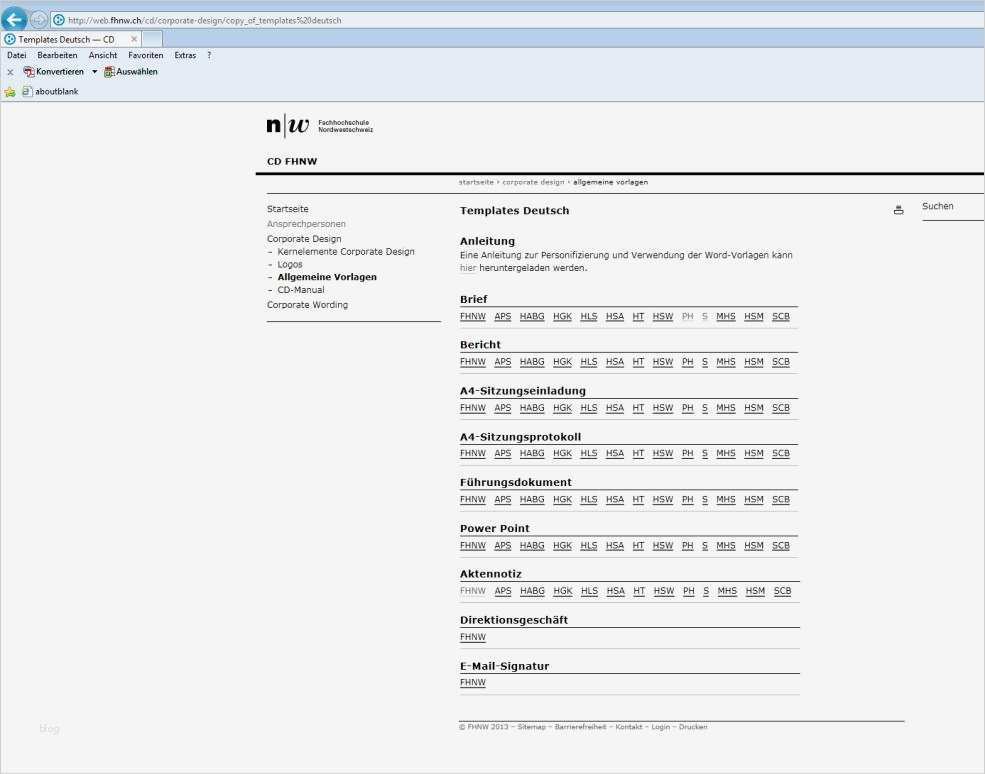The width and height of the screenshot is (985, 774).
Task: Open the Extras menu
Action: pyautogui.click(x=185, y=55)
